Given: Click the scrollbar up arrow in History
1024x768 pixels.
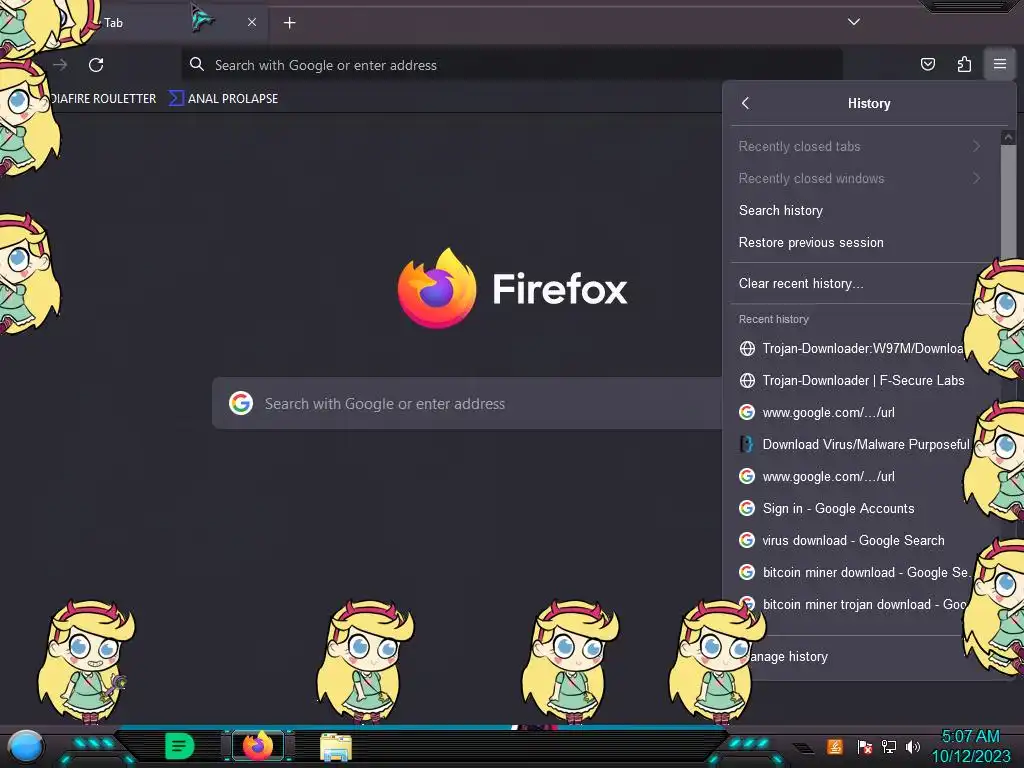Looking at the screenshot, I should coord(1008,137).
